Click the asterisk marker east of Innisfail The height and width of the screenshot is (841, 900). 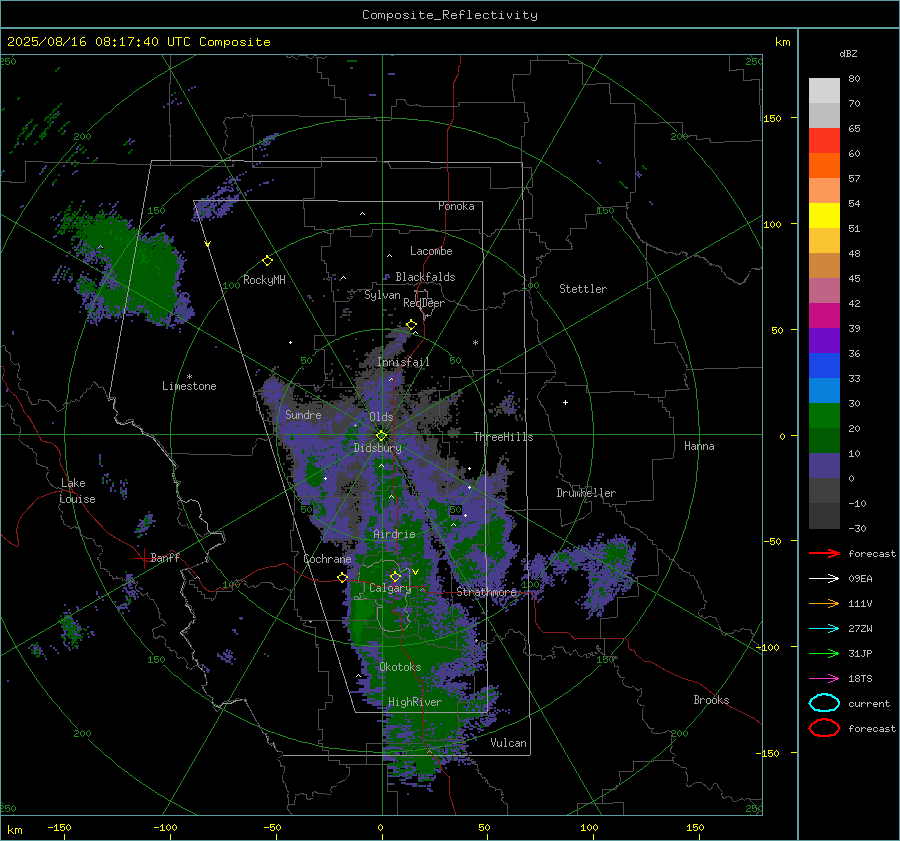click(x=475, y=343)
